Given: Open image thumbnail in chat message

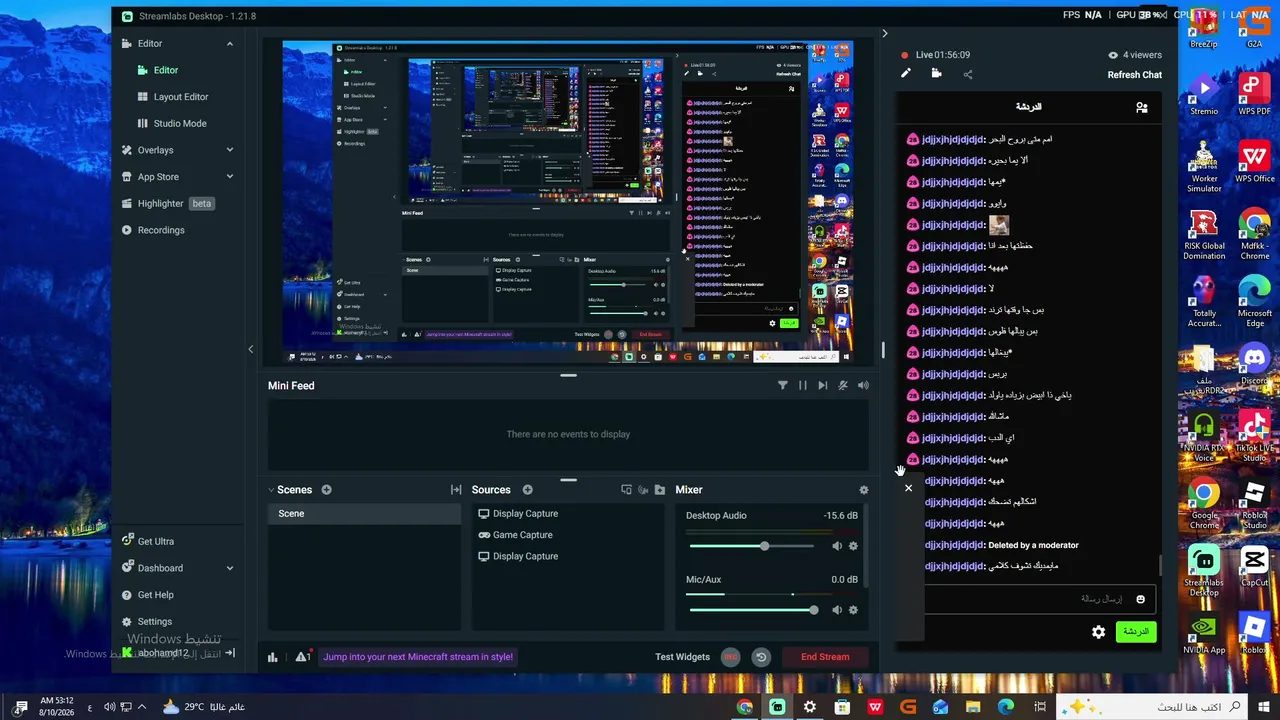Looking at the screenshot, I should point(998,225).
